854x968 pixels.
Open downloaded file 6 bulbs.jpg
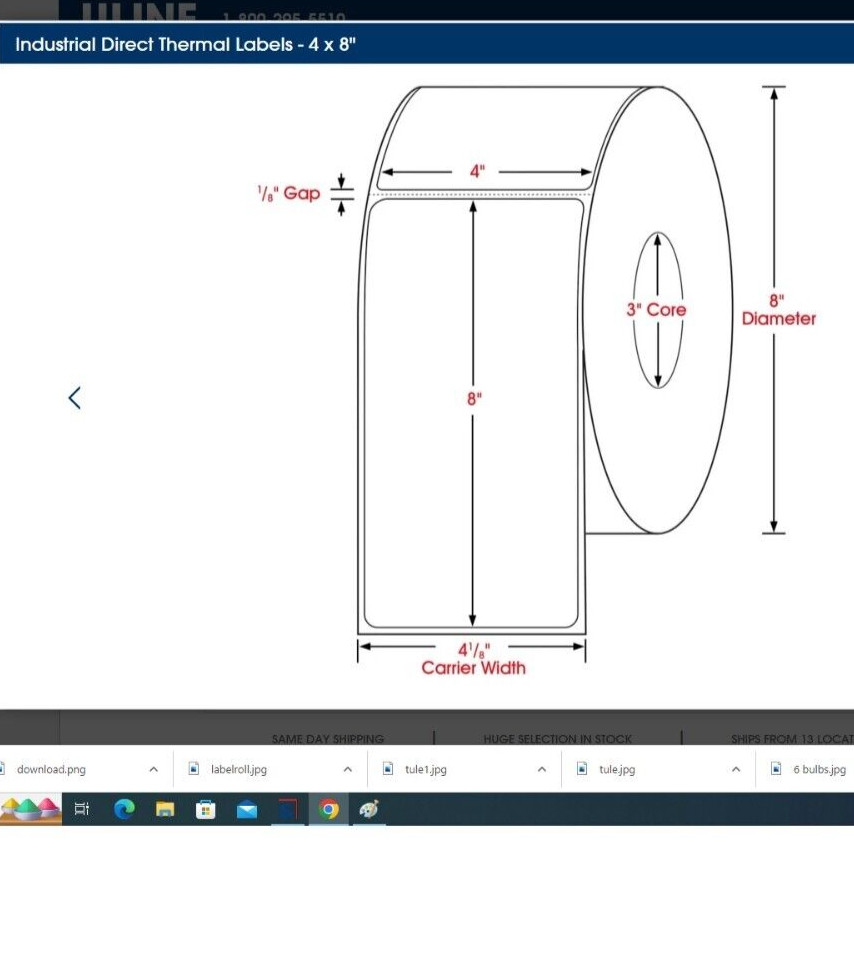tap(811, 769)
